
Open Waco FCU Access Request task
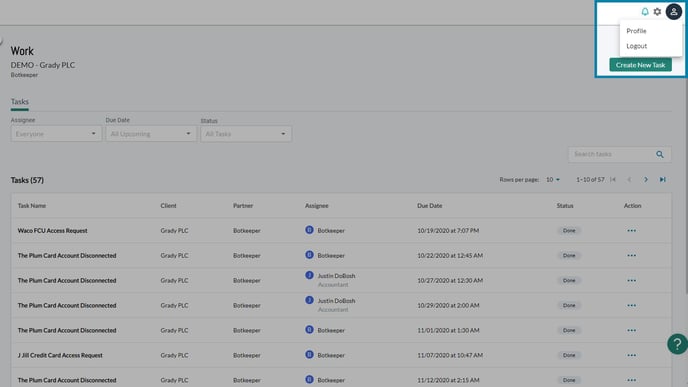53,231
